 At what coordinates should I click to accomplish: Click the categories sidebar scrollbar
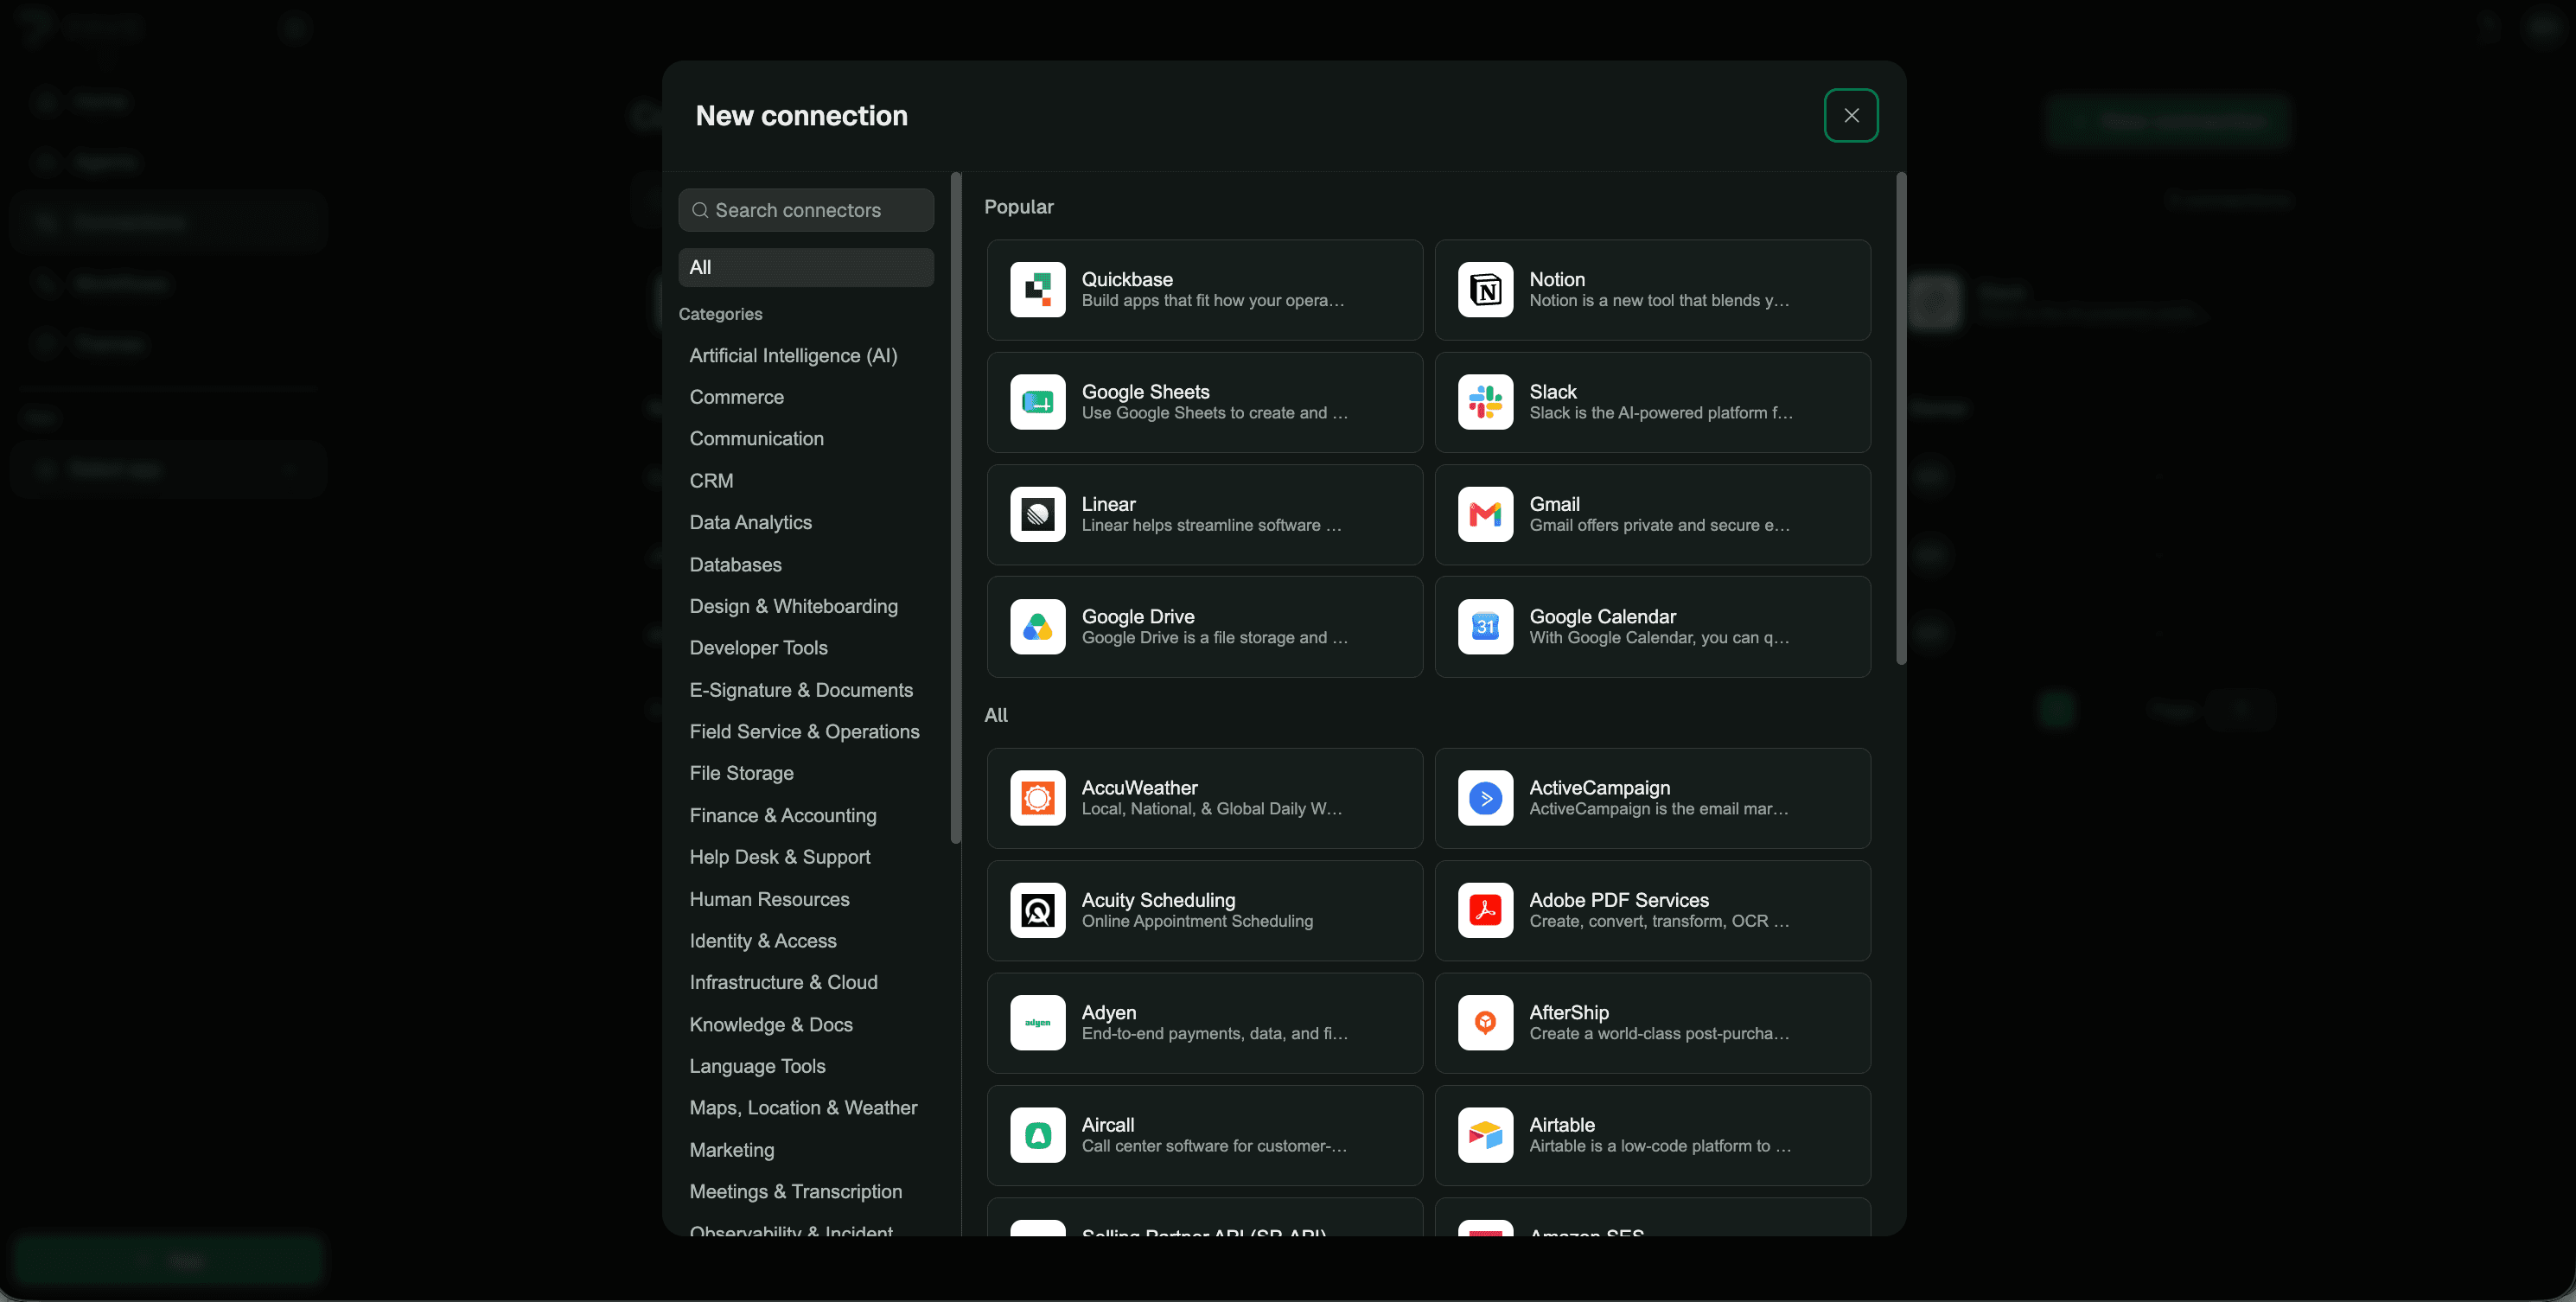[x=955, y=508]
